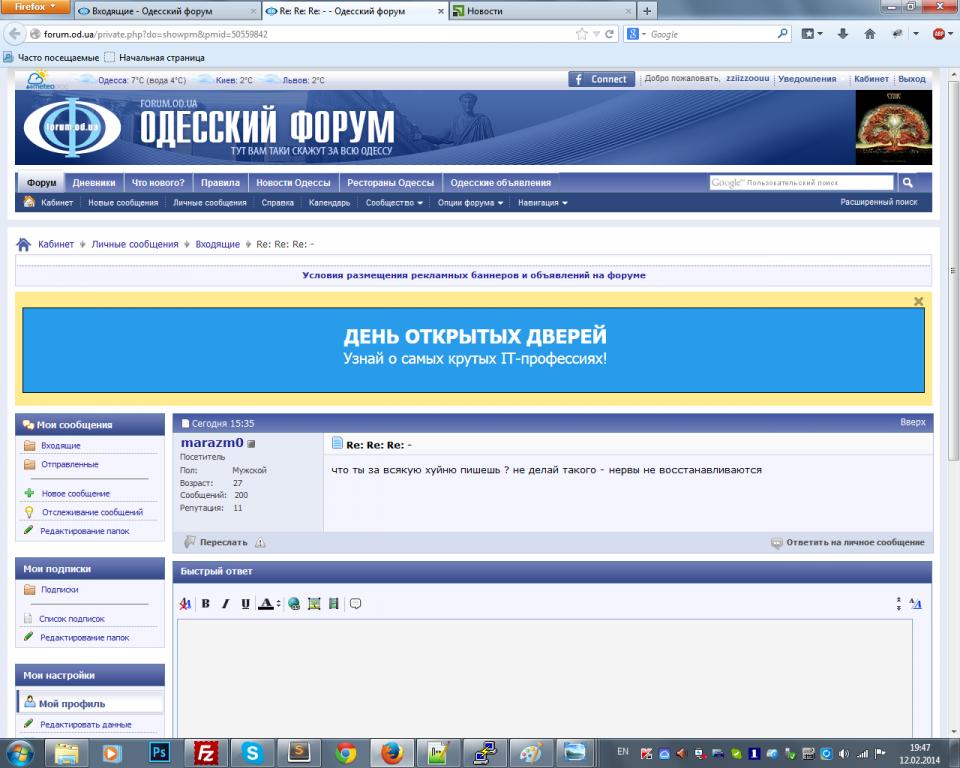Click the search magnifier button on forum navbar
The width and height of the screenshot is (960, 768).
(907, 183)
